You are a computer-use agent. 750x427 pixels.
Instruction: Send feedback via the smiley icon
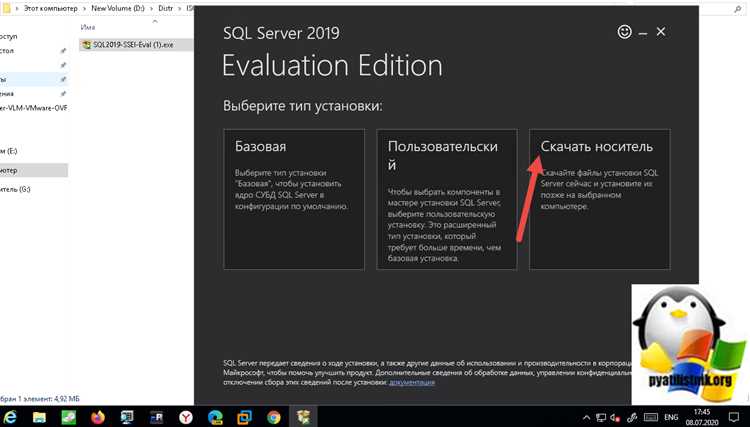pyautogui.click(x=624, y=32)
